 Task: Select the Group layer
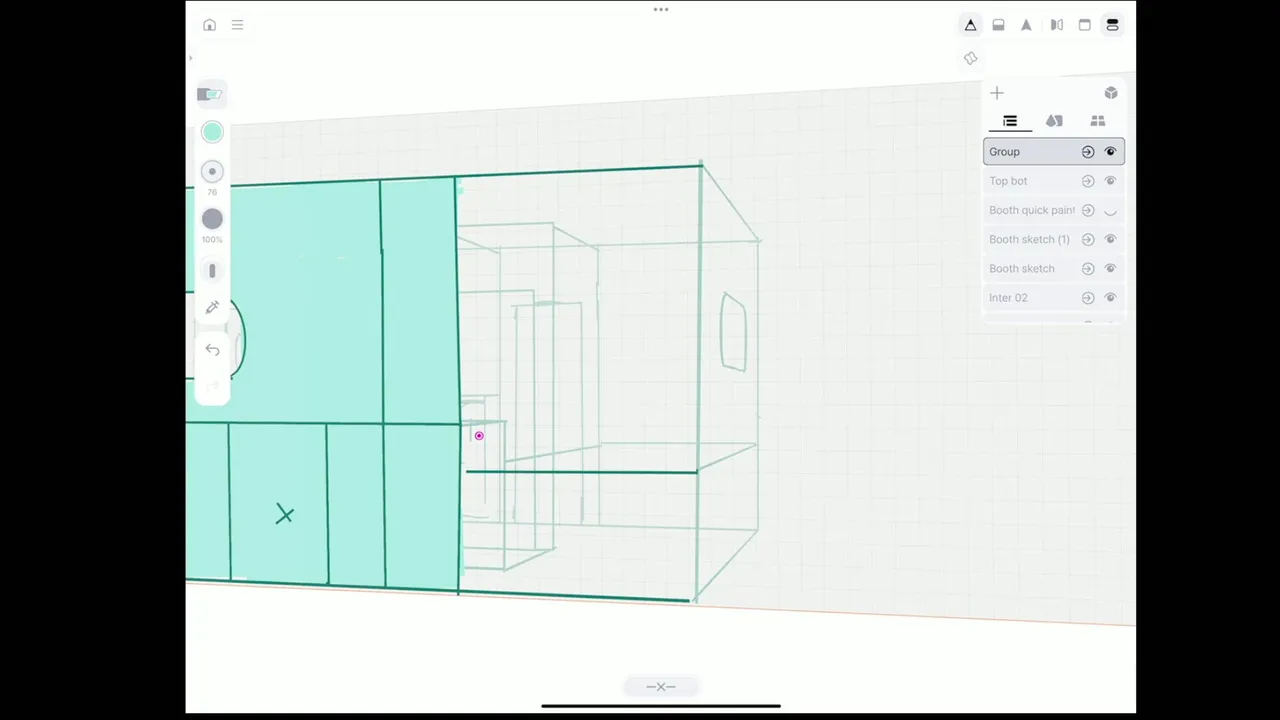1054,152
